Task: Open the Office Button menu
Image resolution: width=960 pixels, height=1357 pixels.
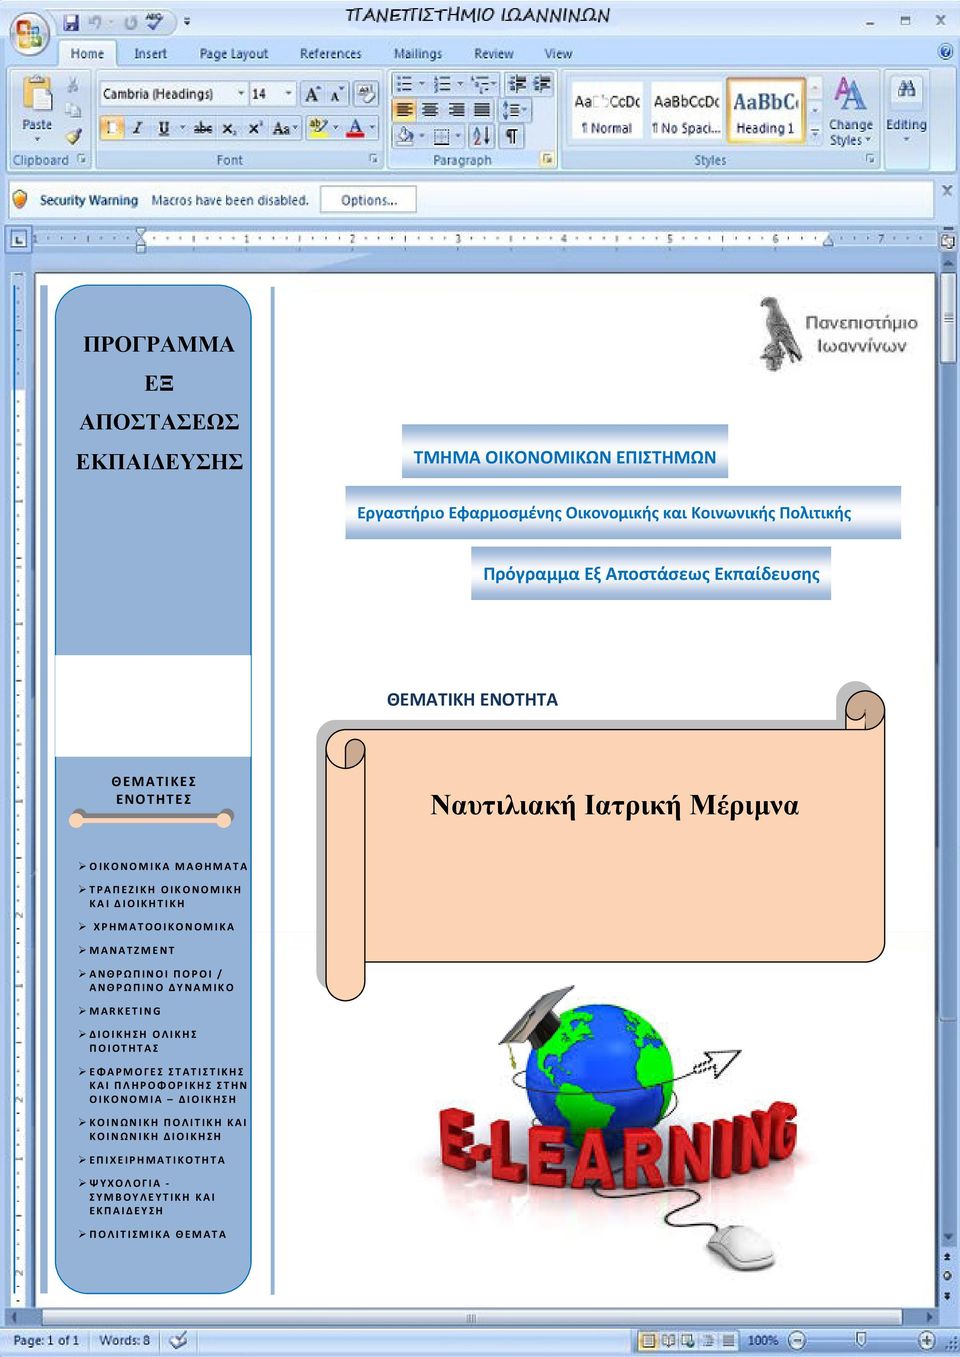Action: (x=29, y=35)
